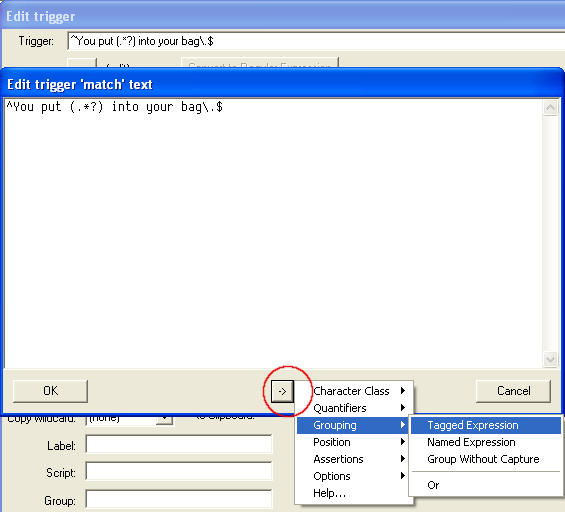
Task: Insert a Tagged Expression group
Action: (x=486, y=425)
